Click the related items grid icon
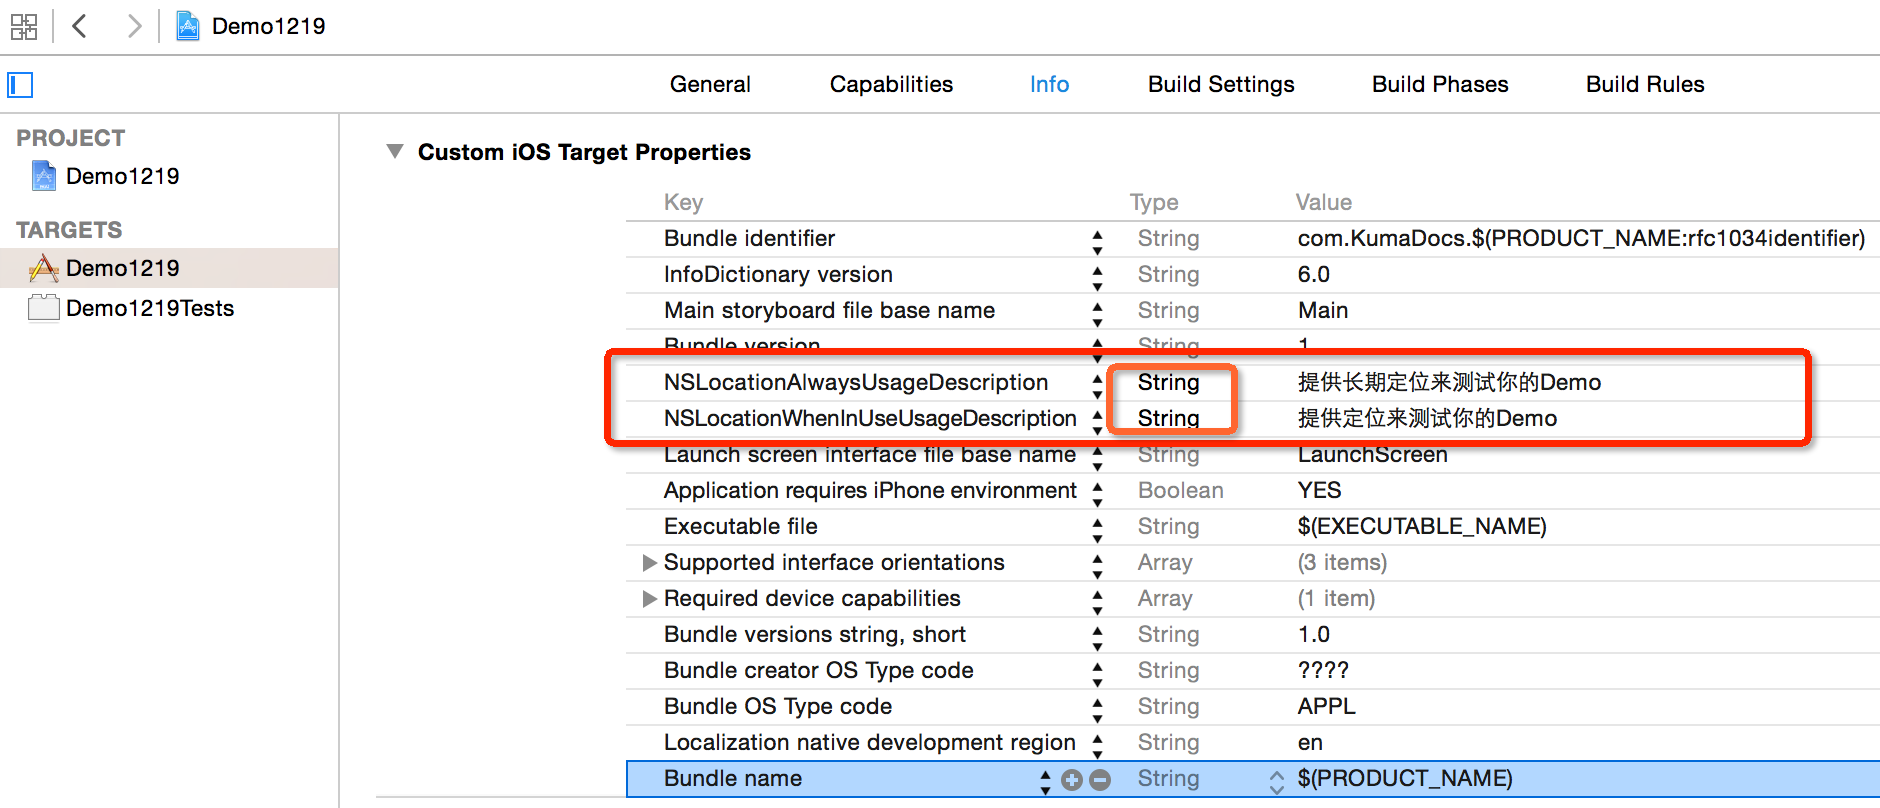Screen dimensions: 1880x808 click(x=23, y=27)
